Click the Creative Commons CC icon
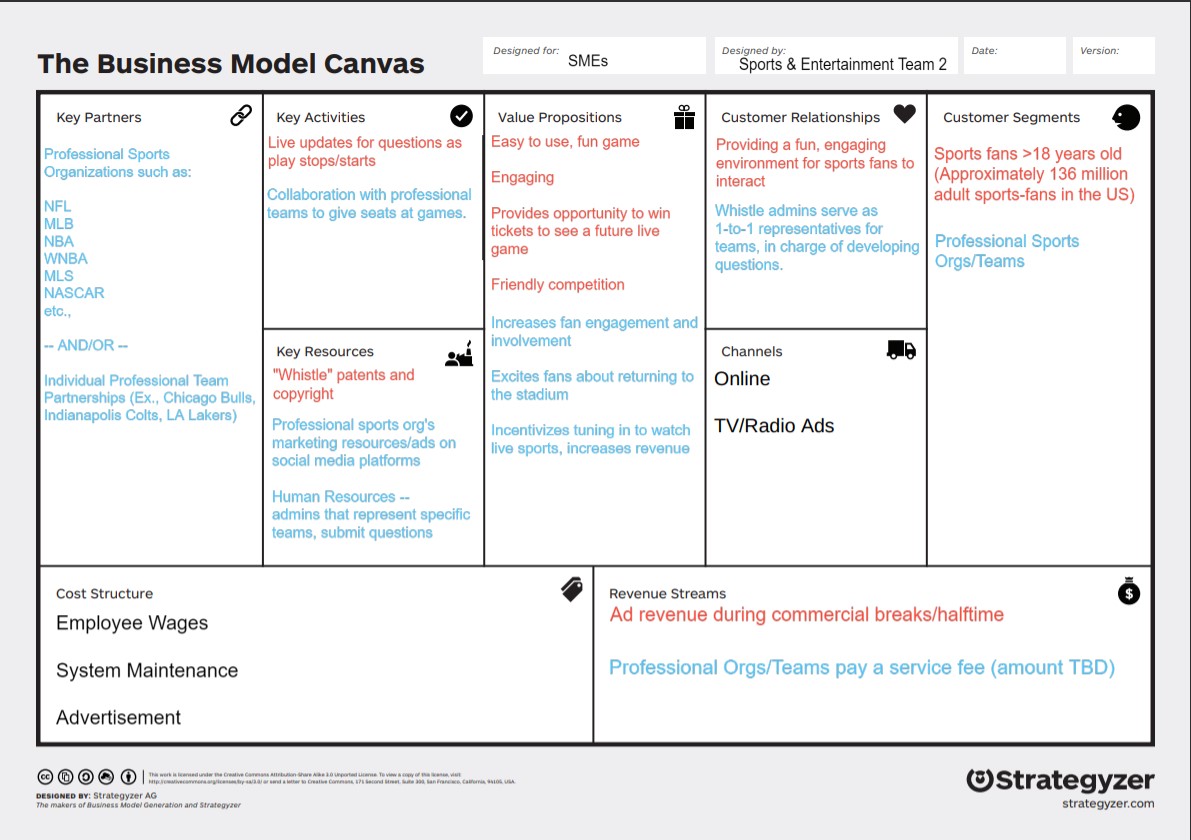1191x840 pixels. (46, 776)
